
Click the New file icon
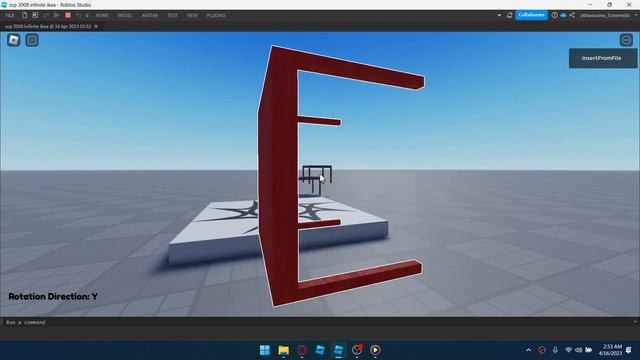24,15
